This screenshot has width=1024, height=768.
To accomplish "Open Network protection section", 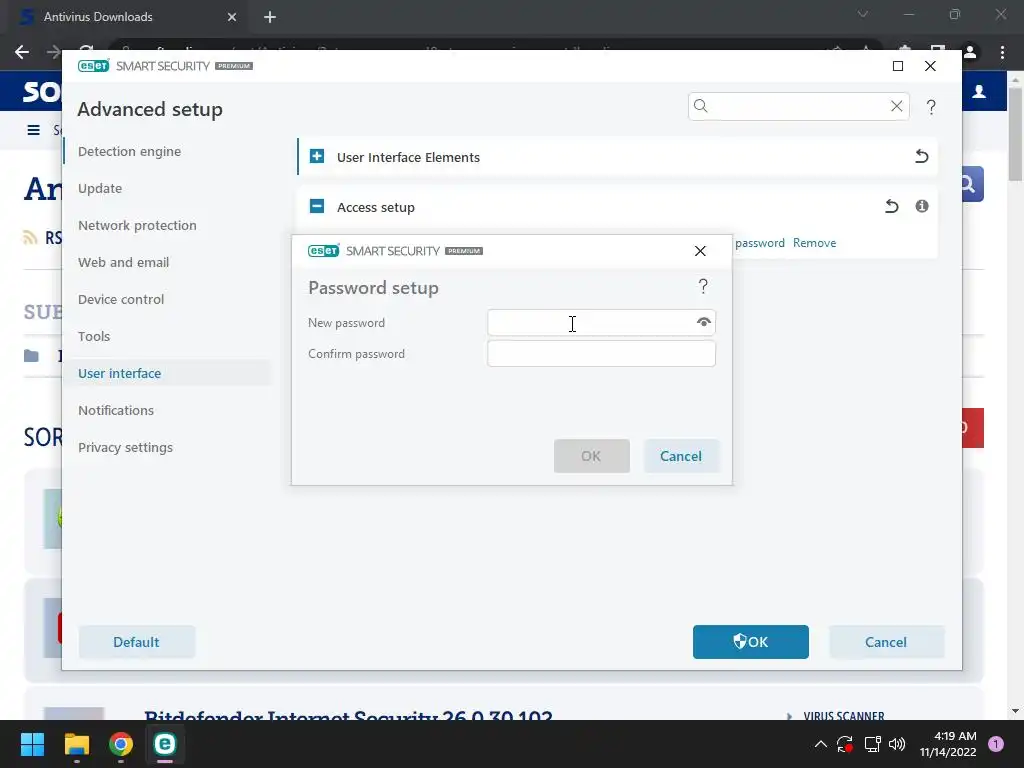I will (x=137, y=225).
